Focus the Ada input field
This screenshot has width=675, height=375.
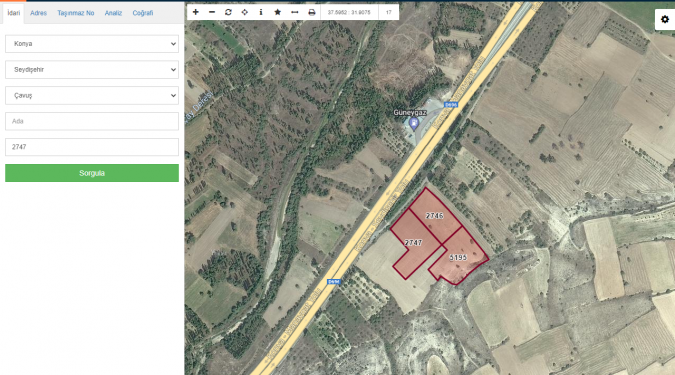(92, 121)
